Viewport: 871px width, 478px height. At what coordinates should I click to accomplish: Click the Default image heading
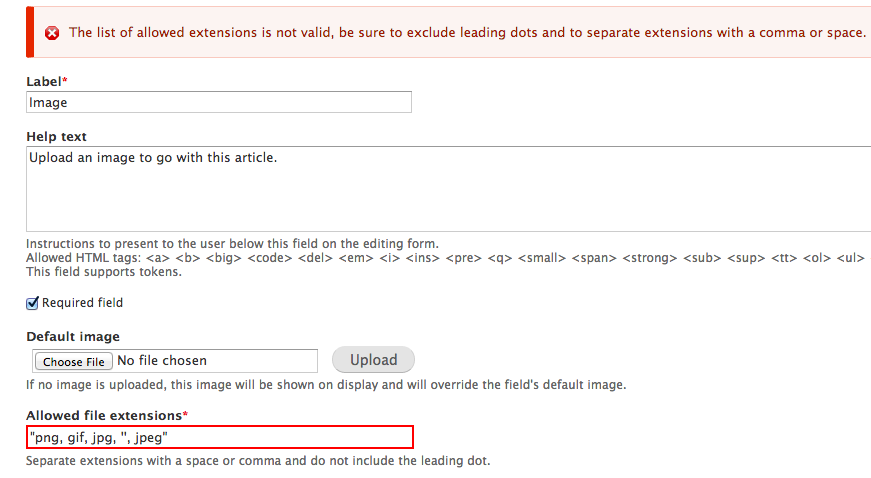point(73,336)
